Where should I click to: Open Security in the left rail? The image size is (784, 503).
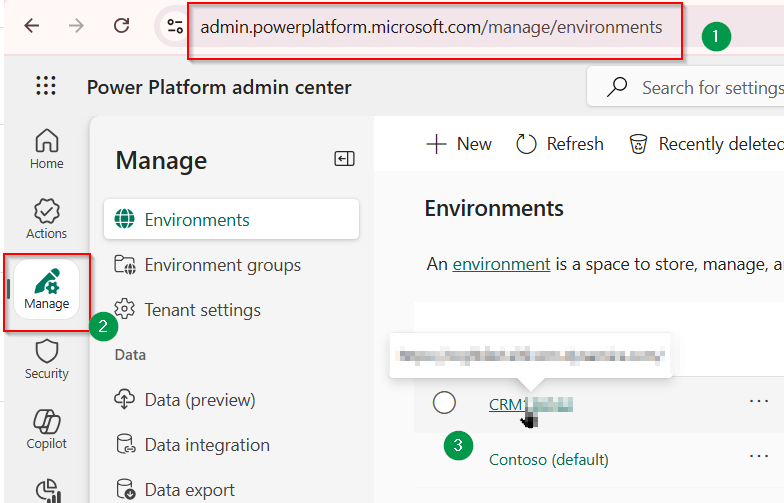pyautogui.click(x=46, y=360)
